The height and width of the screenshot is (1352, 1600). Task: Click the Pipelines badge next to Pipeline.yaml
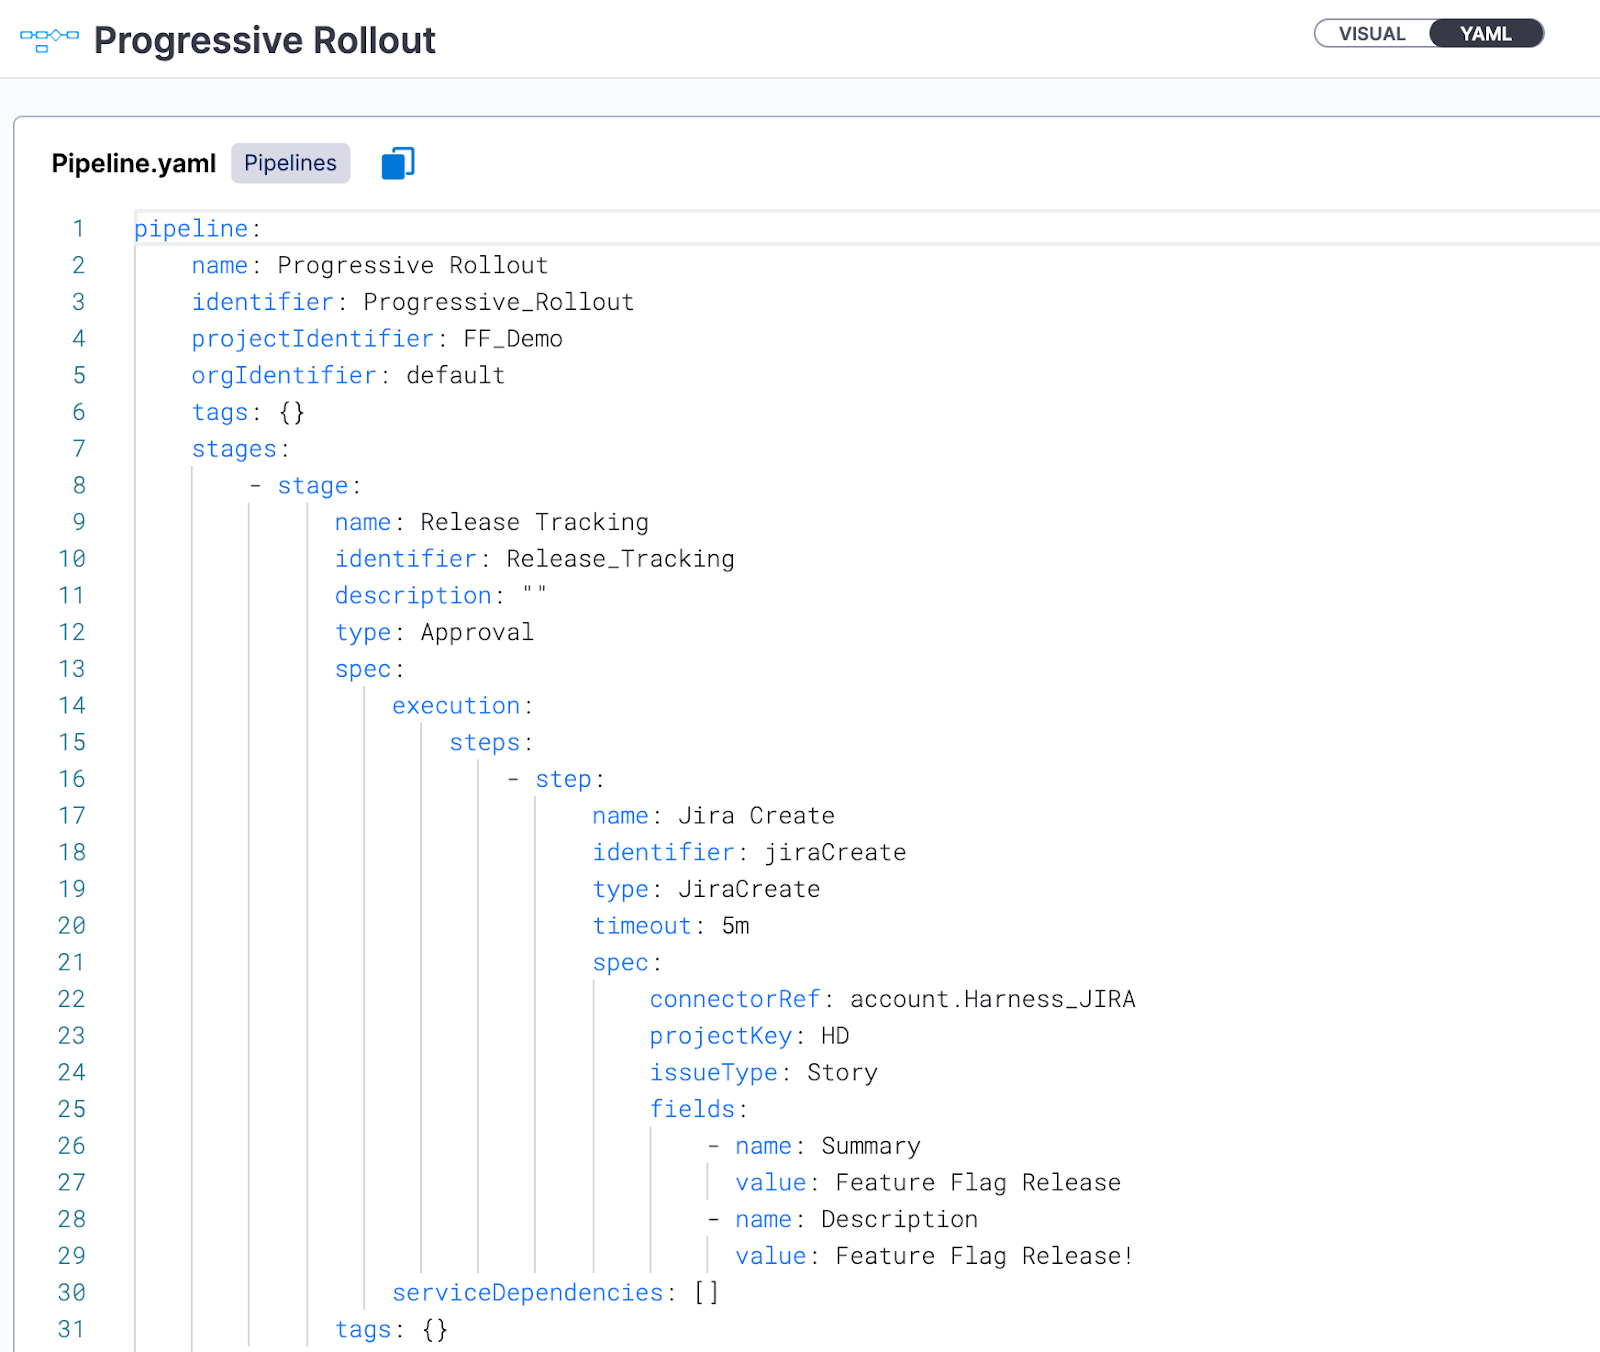(x=290, y=162)
